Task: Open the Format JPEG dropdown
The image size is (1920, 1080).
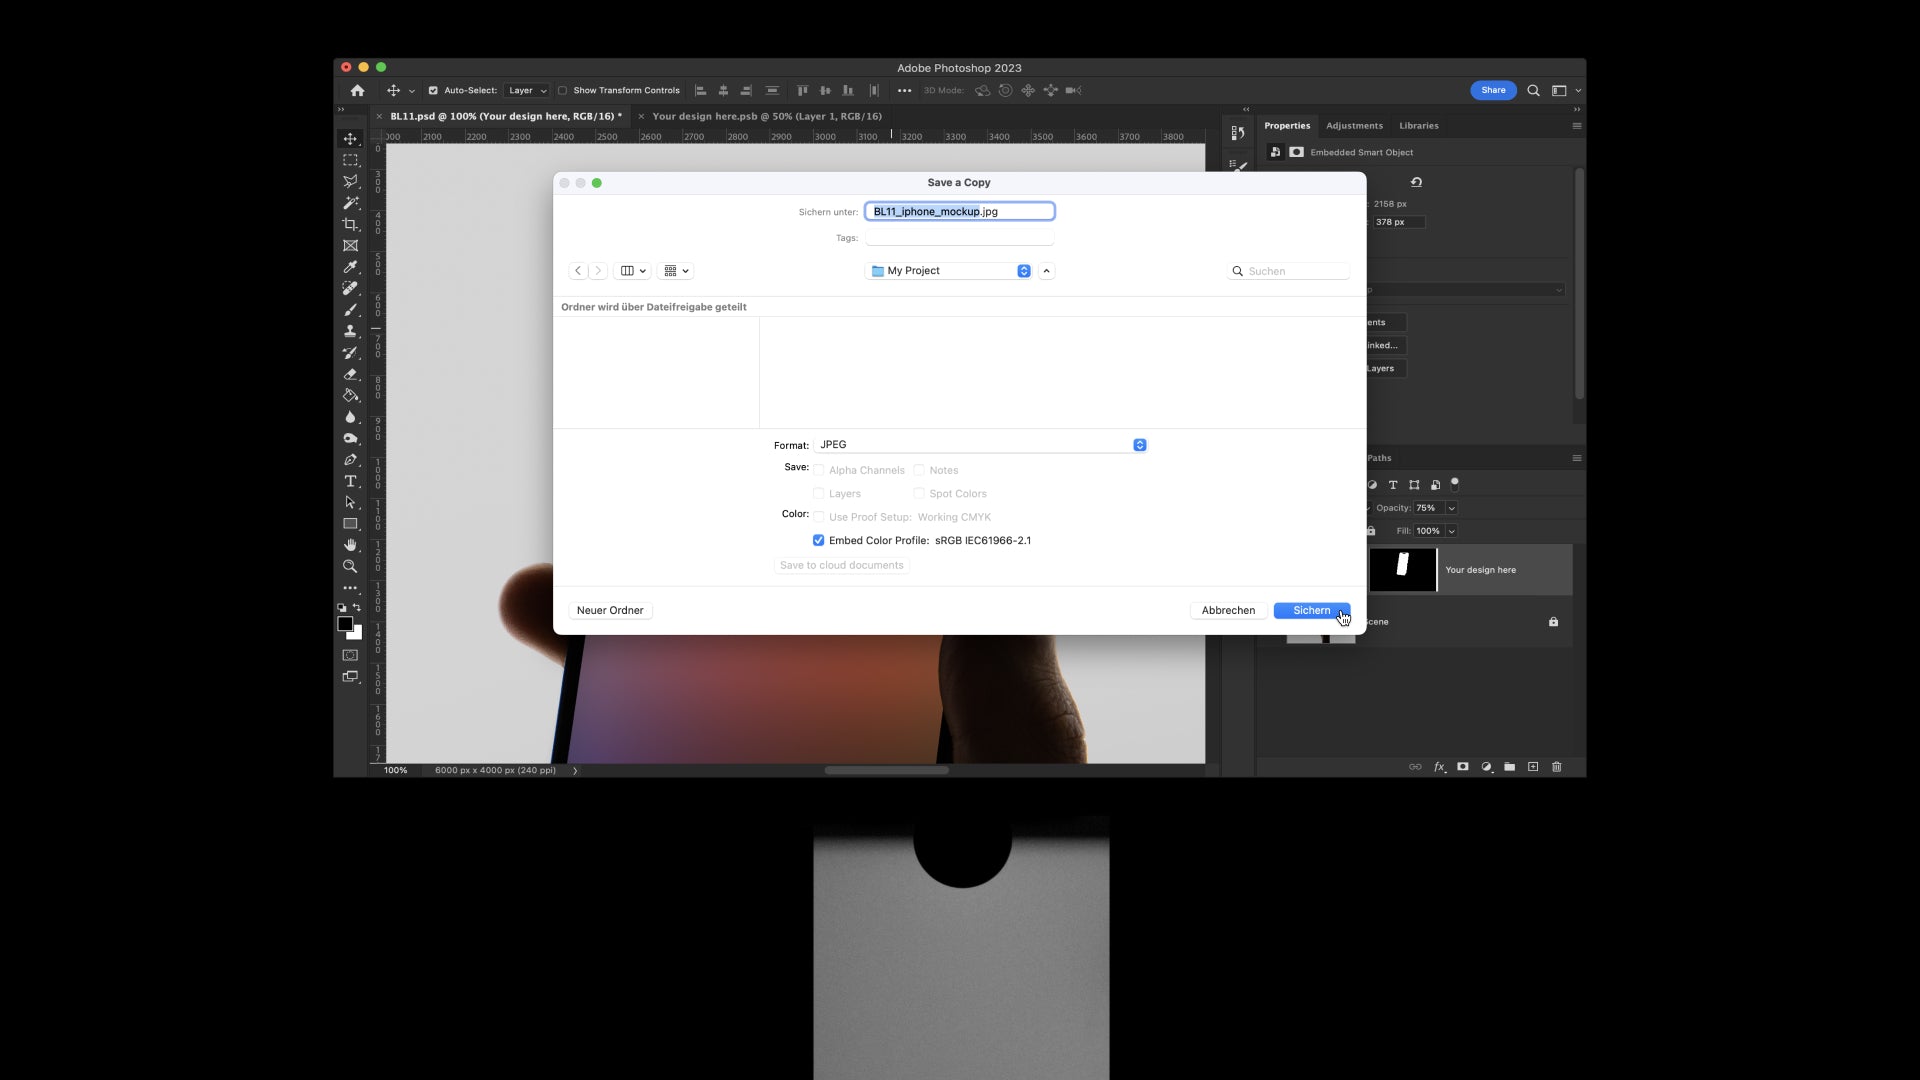Action: pyautogui.click(x=1139, y=444)
